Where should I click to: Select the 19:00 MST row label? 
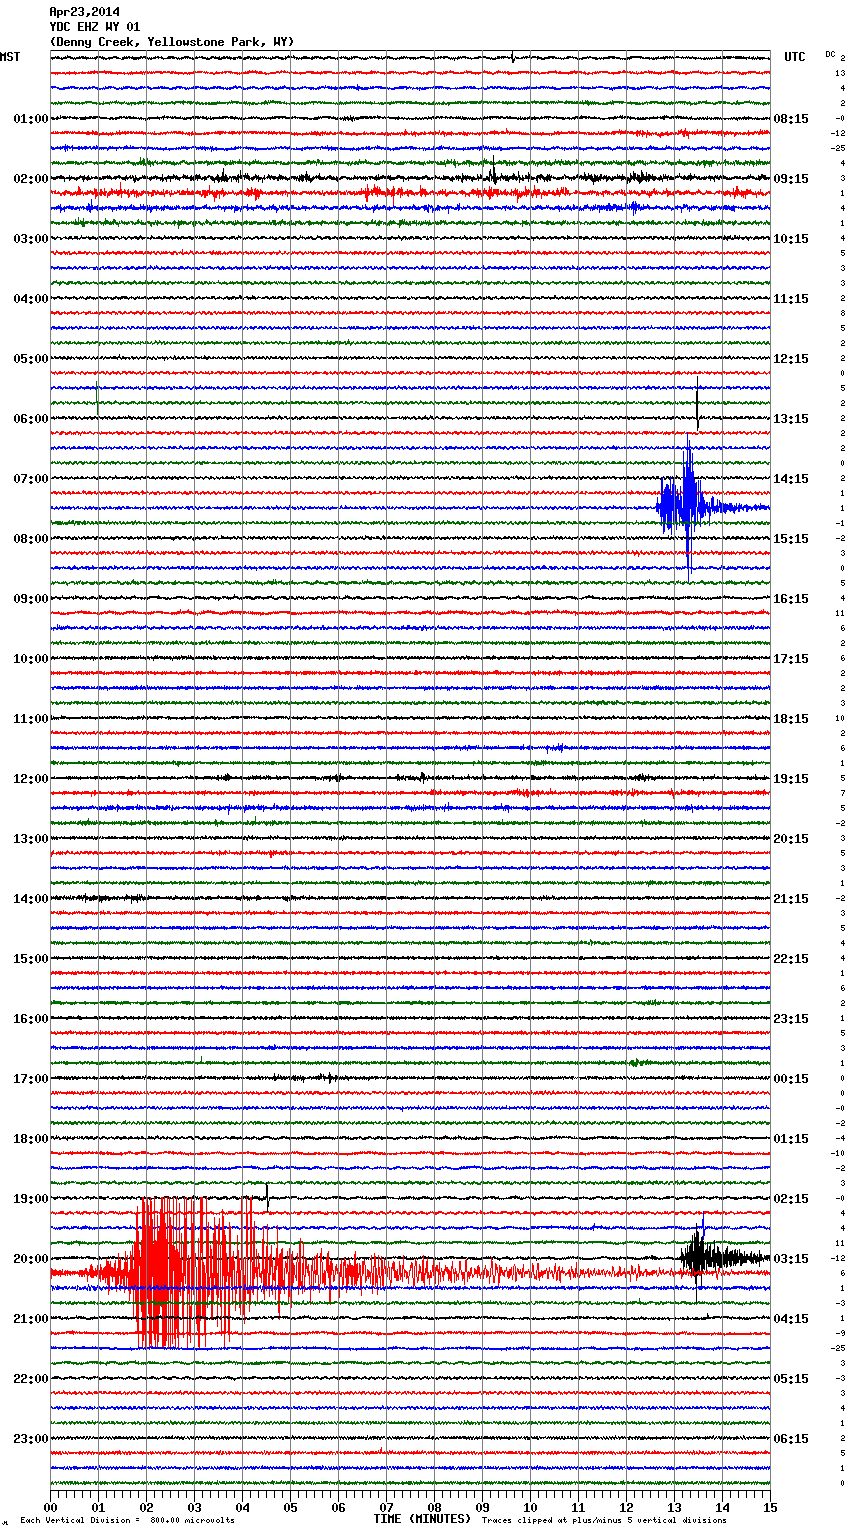(x=31, y=1199)
